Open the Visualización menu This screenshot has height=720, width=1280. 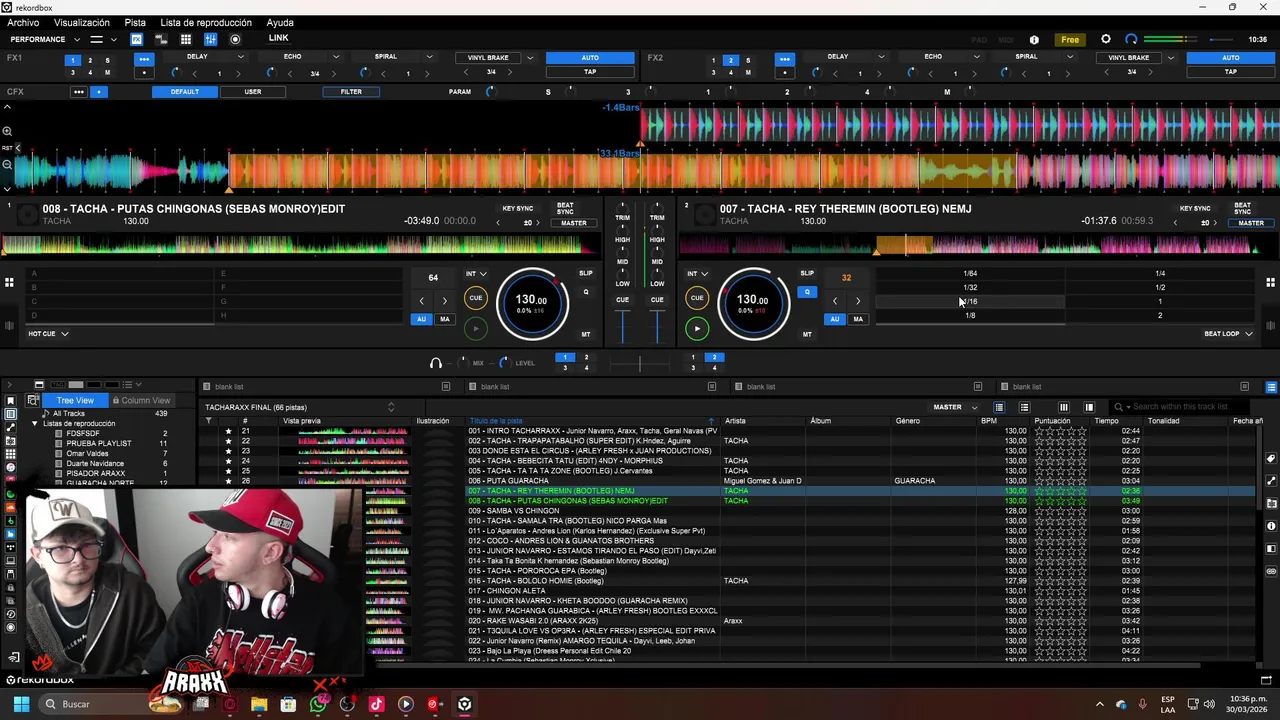(82, 22)
